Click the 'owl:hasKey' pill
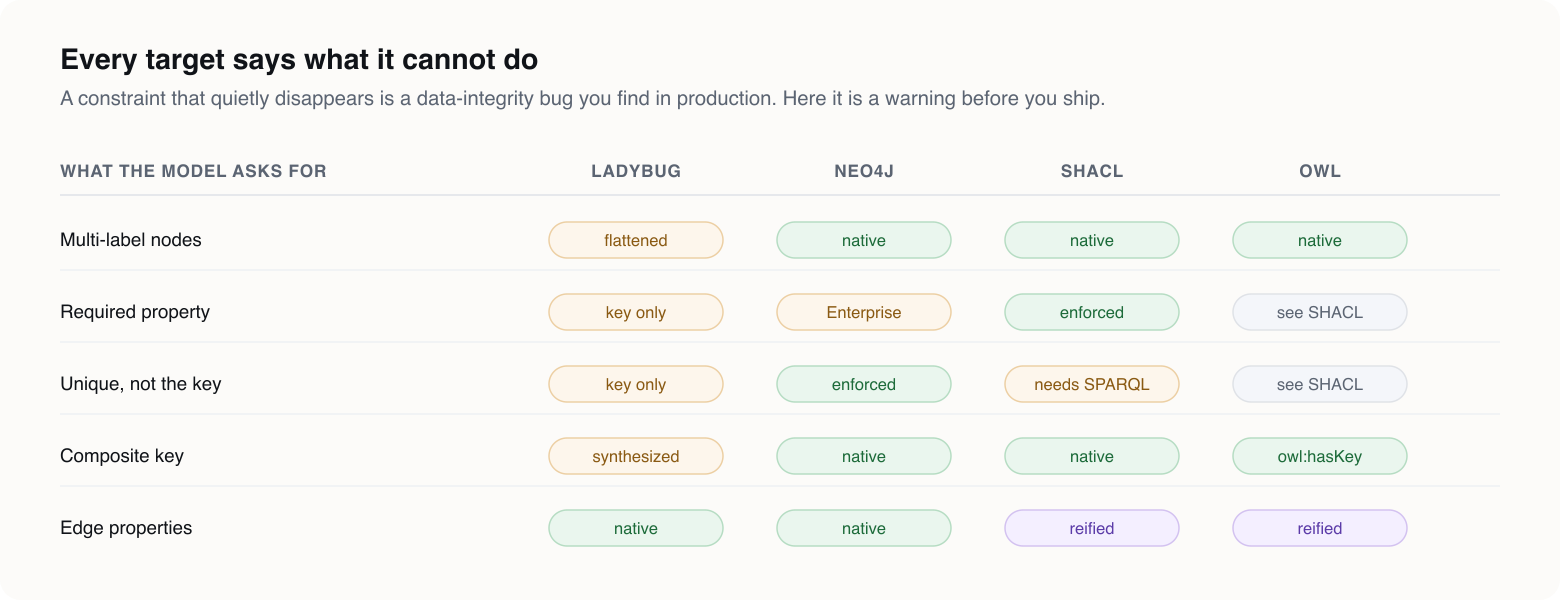Viewport: 1560px width, 600px height. tap(1320, 456)
